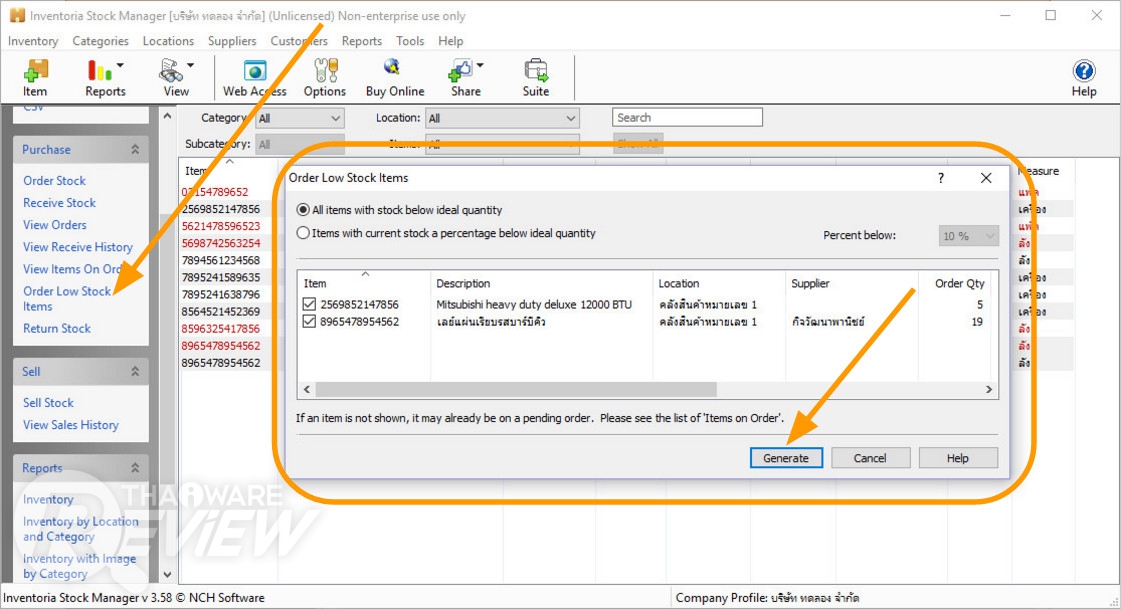Collapse the Reports sidebar panel
1121x609 pixels.
click(135, 468)
